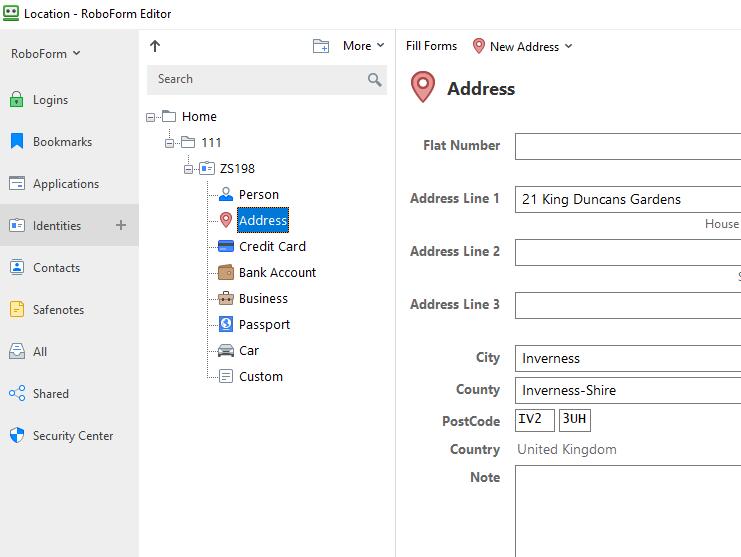Click the new folder icon
741x557 pixels.
pyautogui.click(x=321, y=46)
